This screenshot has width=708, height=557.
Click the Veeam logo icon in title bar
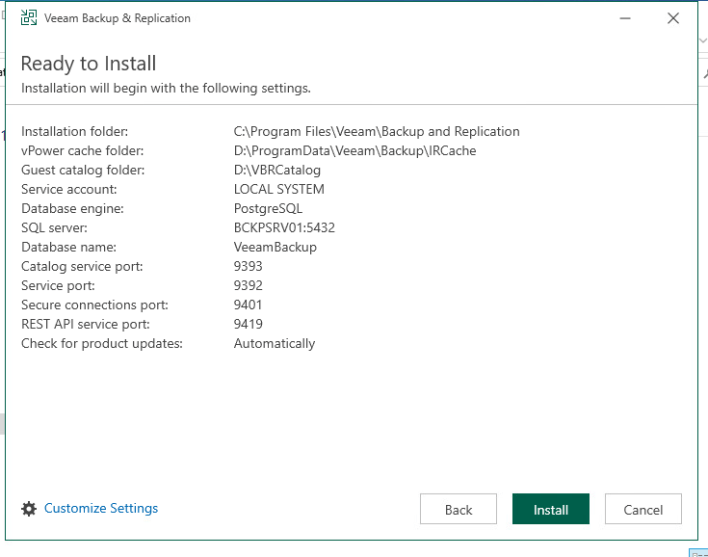click(29, 18)
